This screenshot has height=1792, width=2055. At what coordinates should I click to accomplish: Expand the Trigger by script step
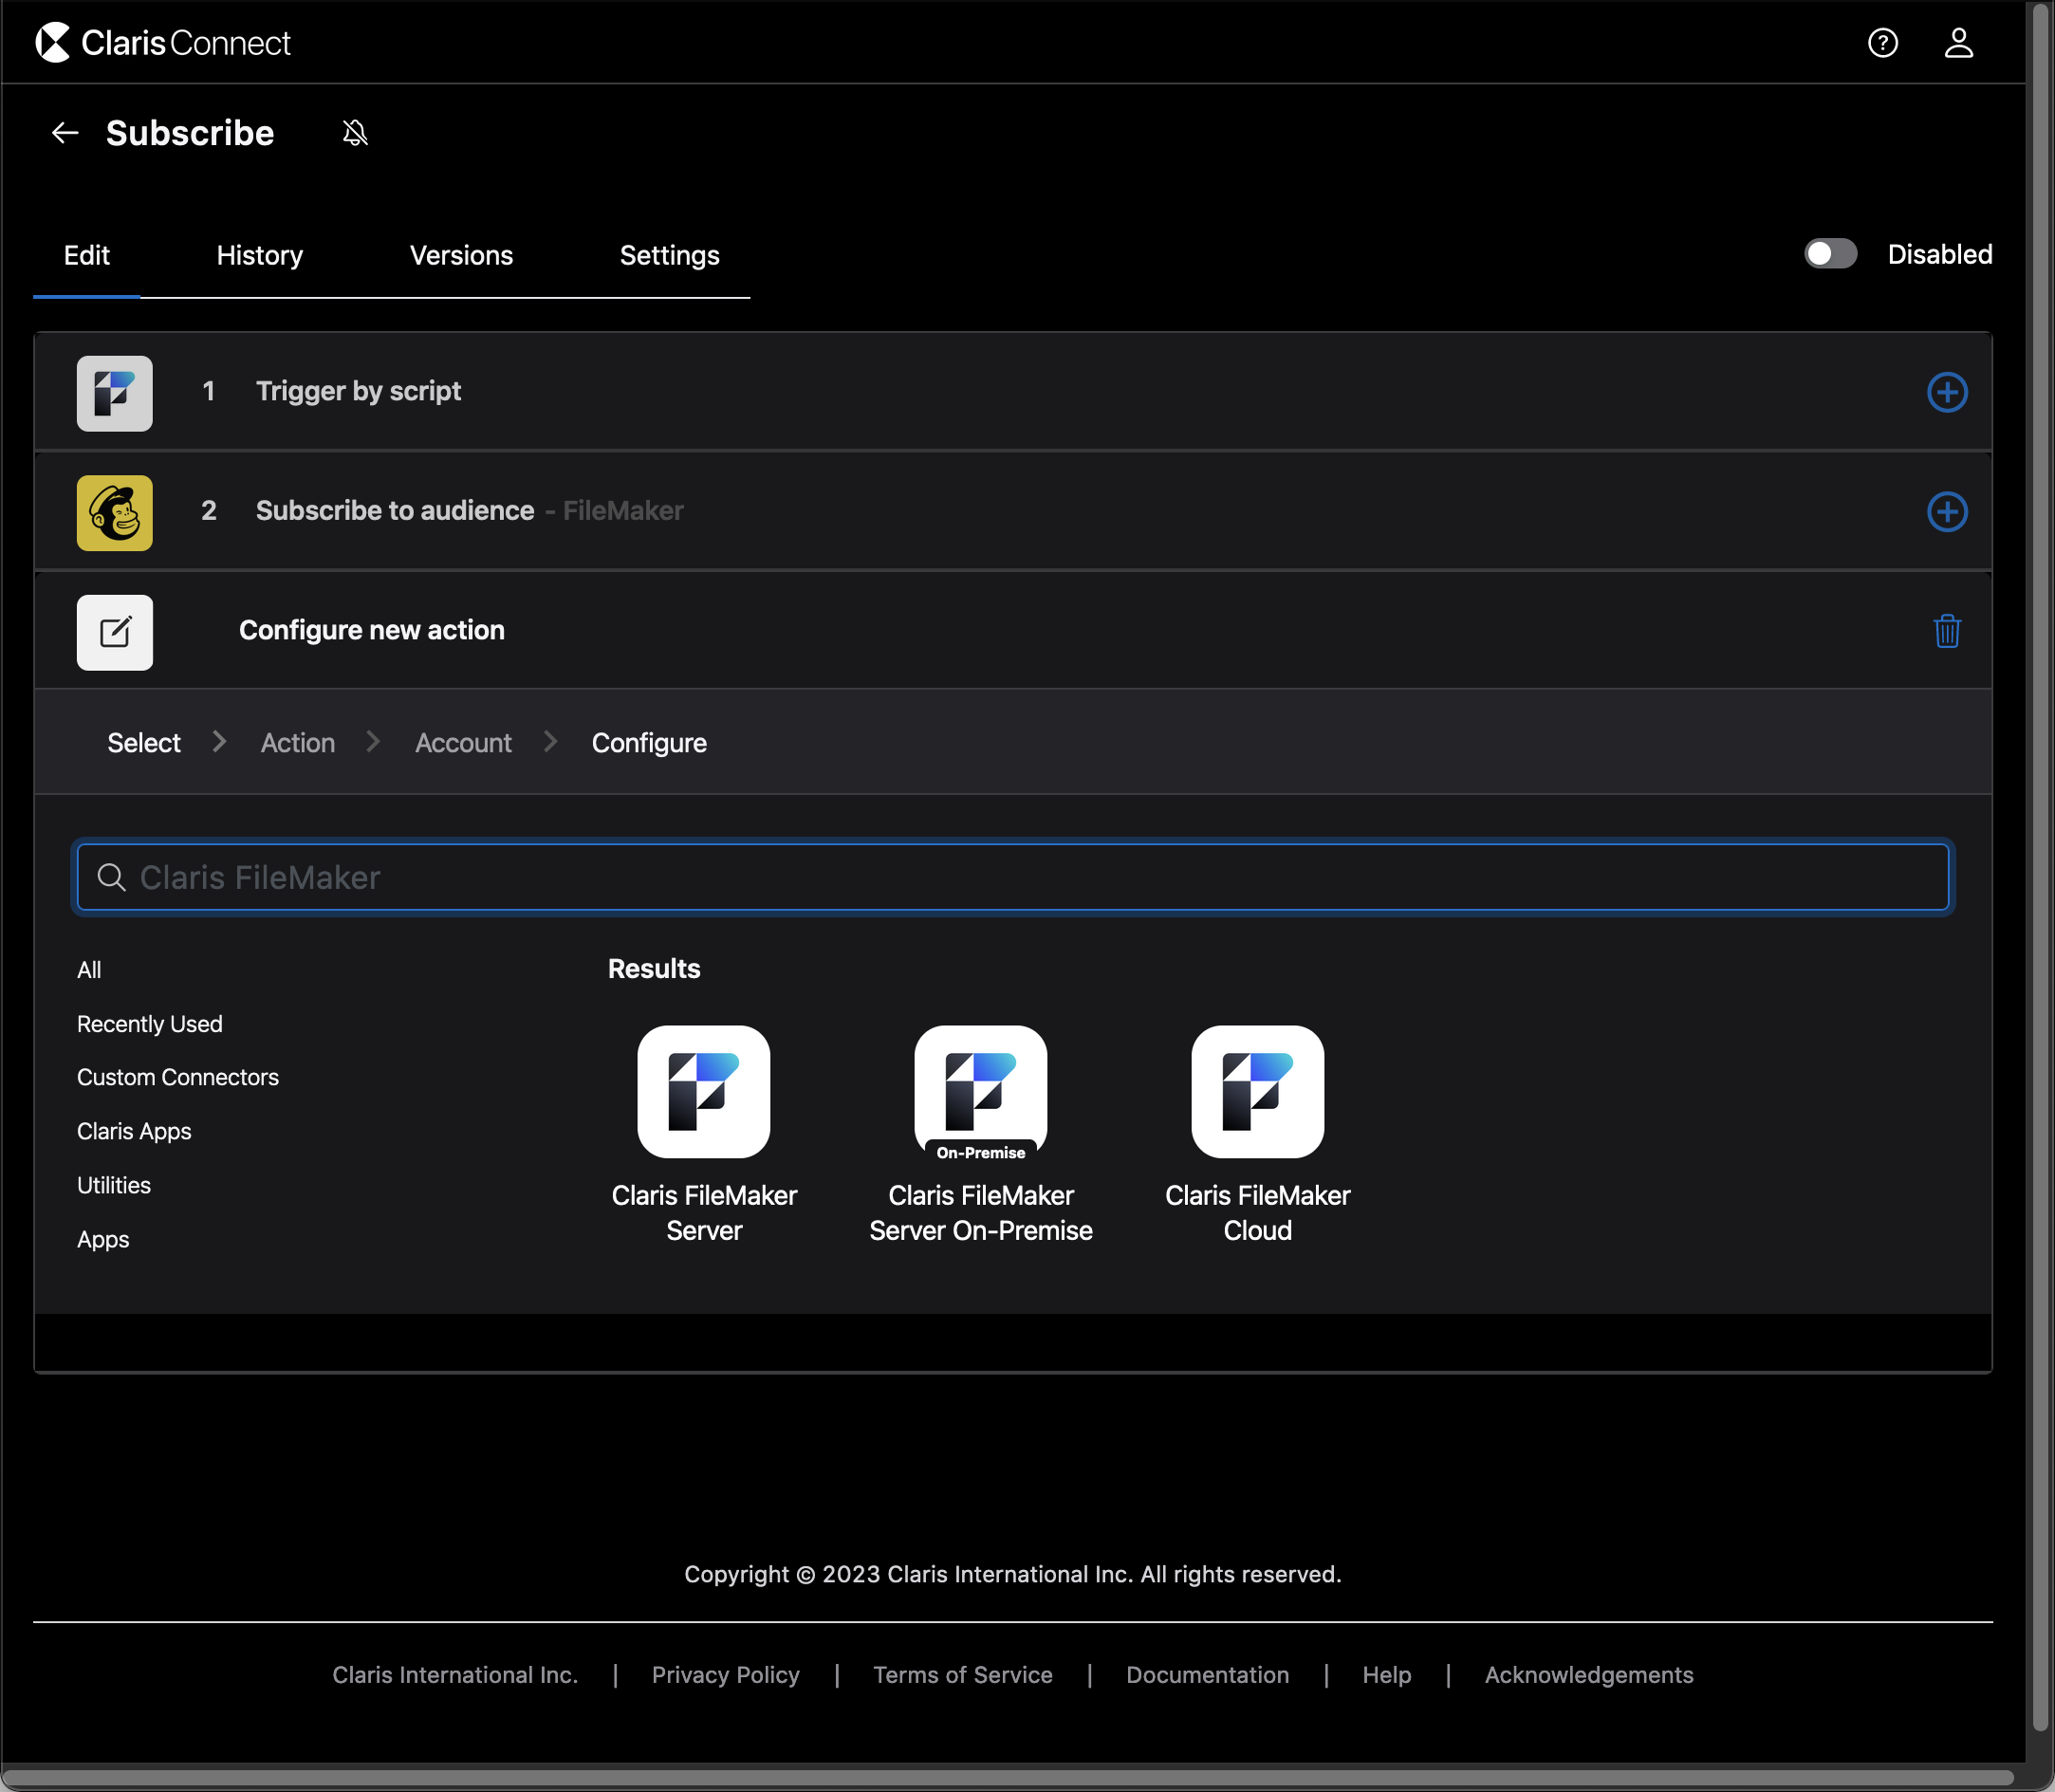point(358,391)
